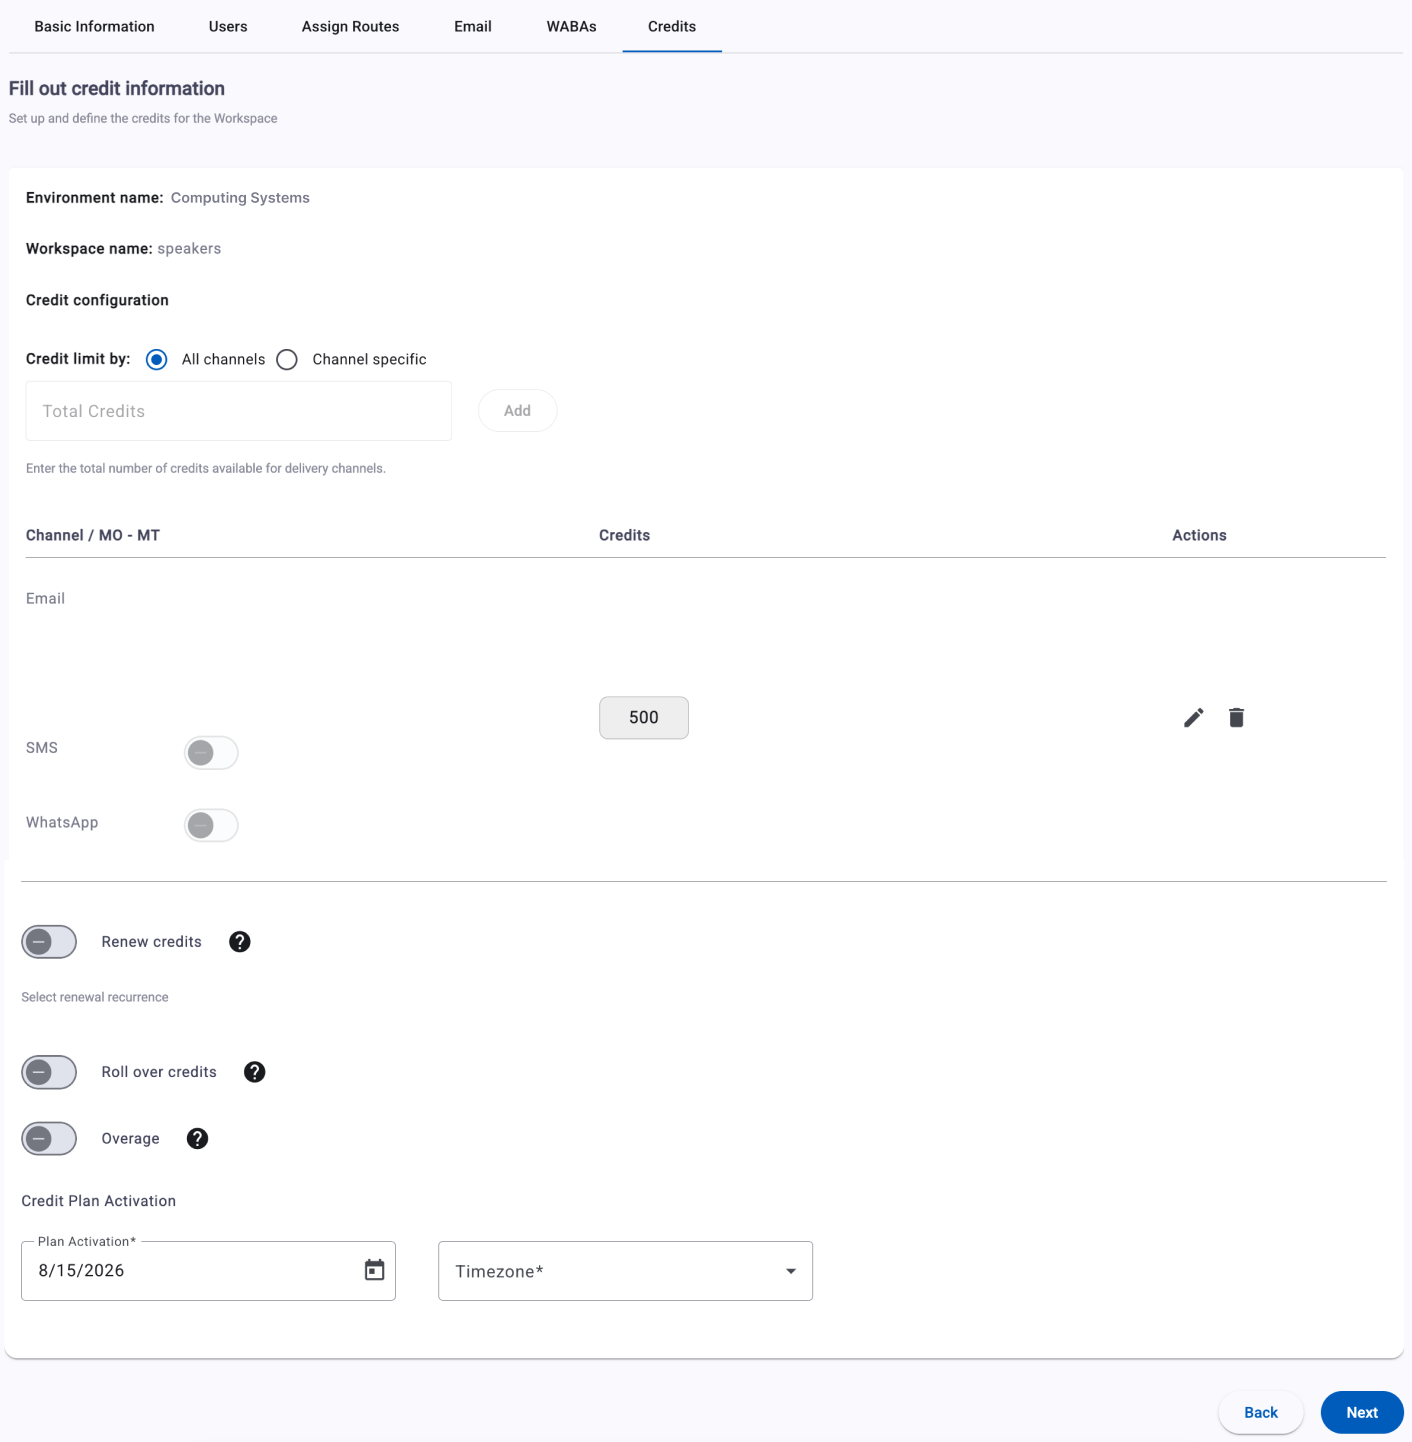Select the All channels radio button
This screenshot has width=1412, height=1442.
click(157, 360)
